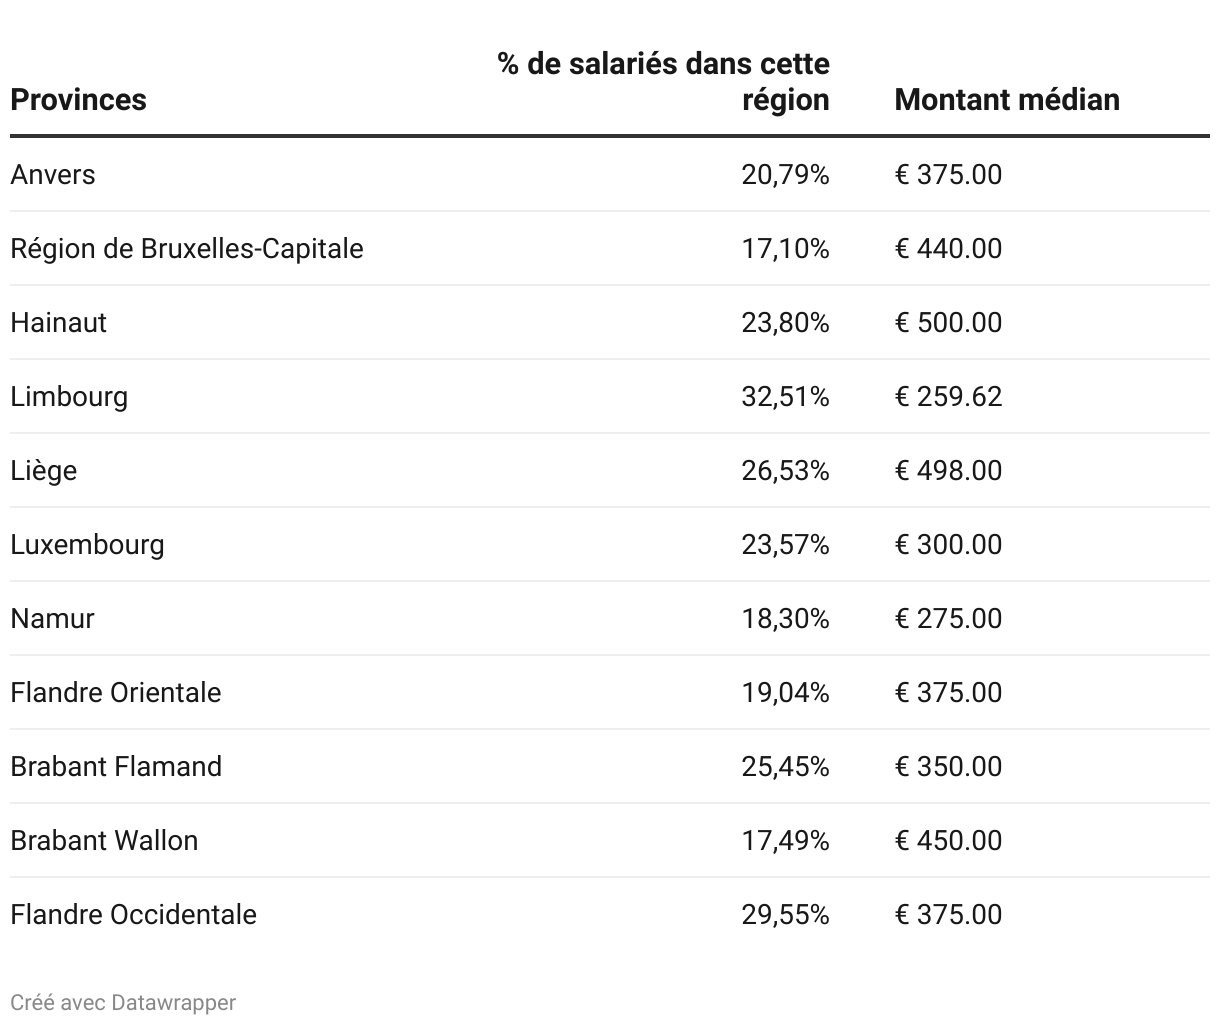Select the Anvers province row label
The image size is (1220, 1026).
pyautogui.click(x=53, y=175)
